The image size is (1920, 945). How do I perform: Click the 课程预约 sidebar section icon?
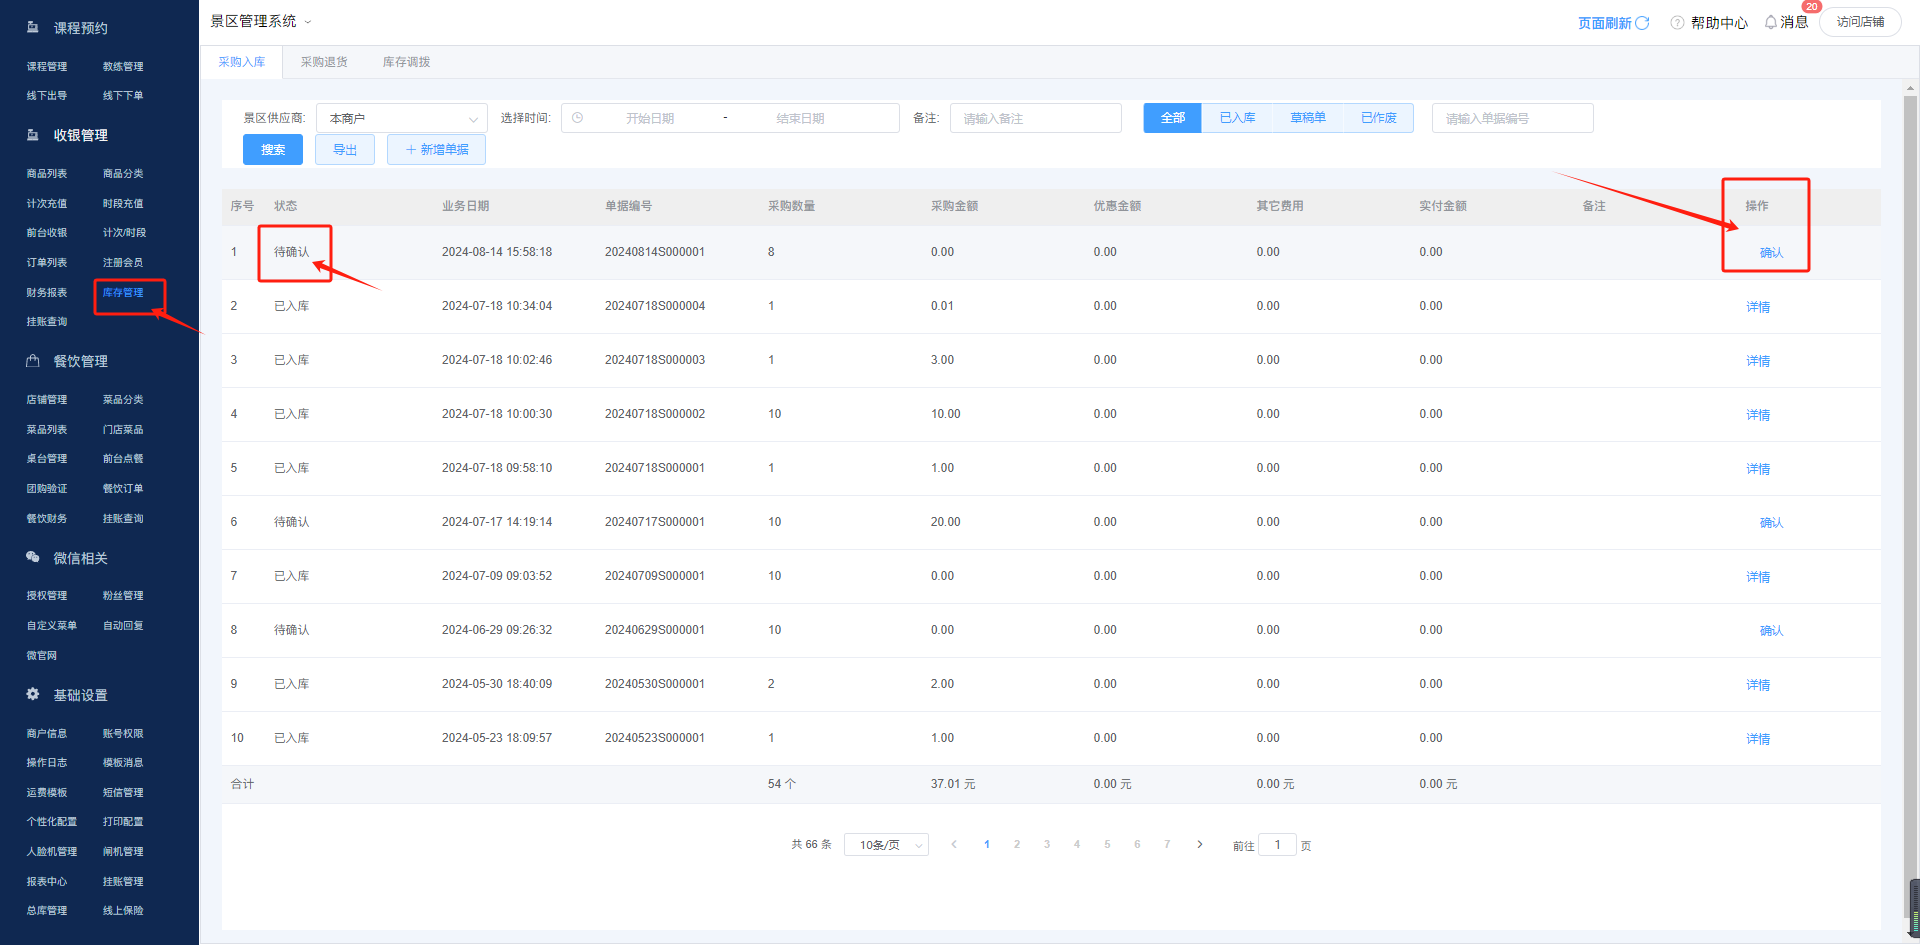(x=33, y=27)
